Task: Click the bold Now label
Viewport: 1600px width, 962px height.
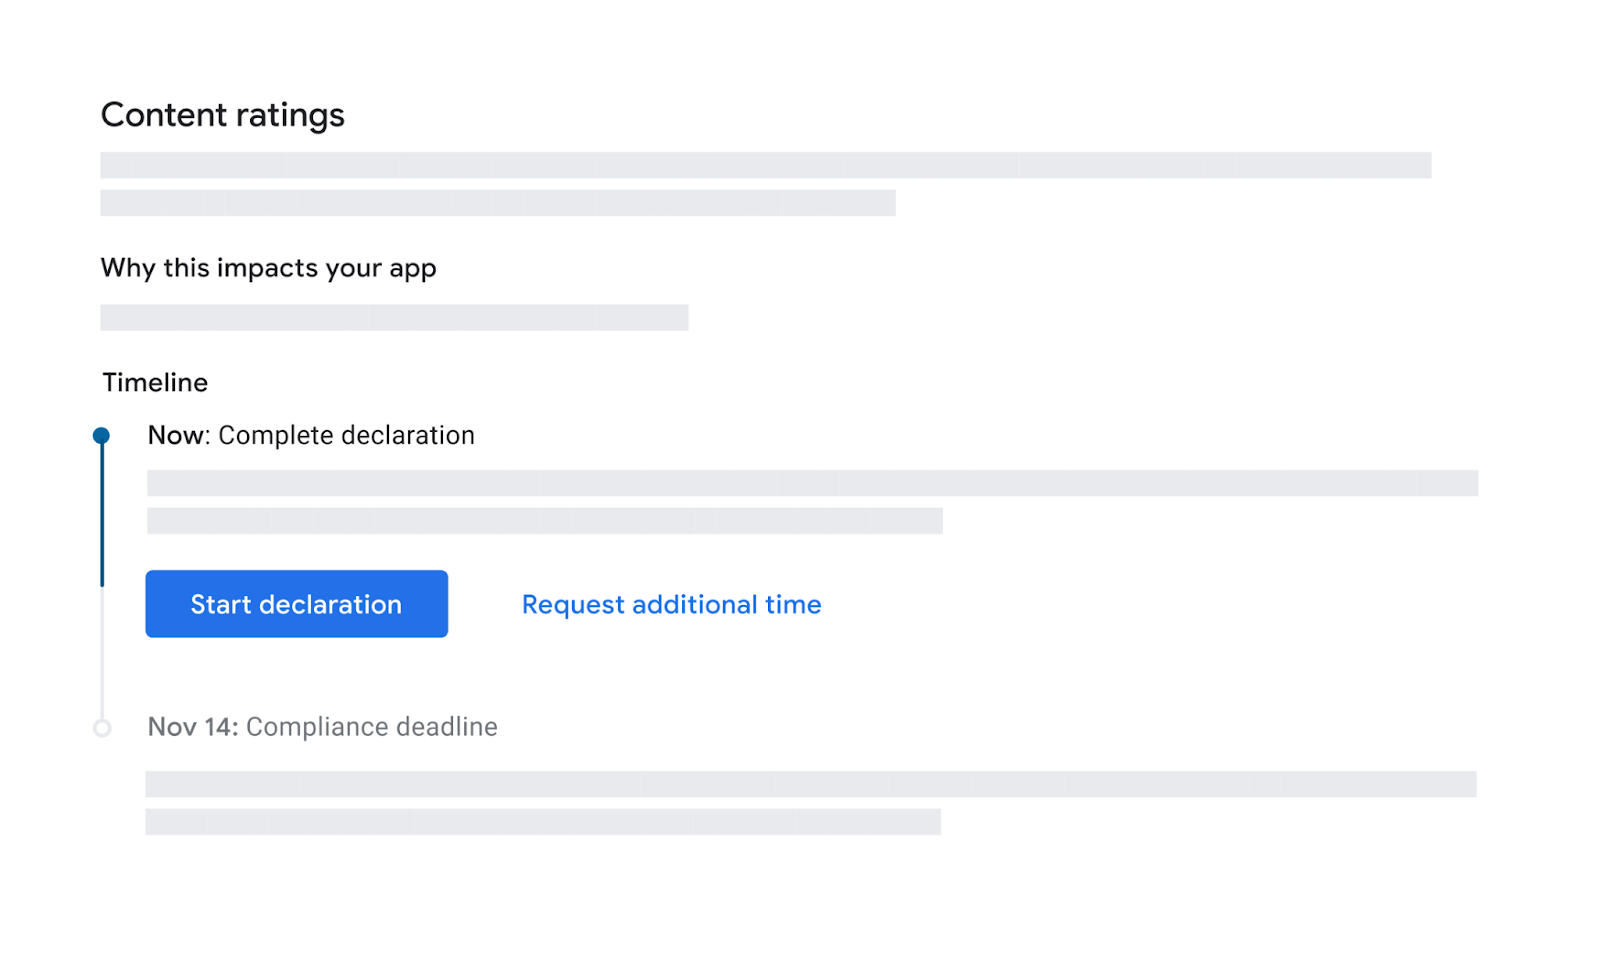Action: pos(176,435)
